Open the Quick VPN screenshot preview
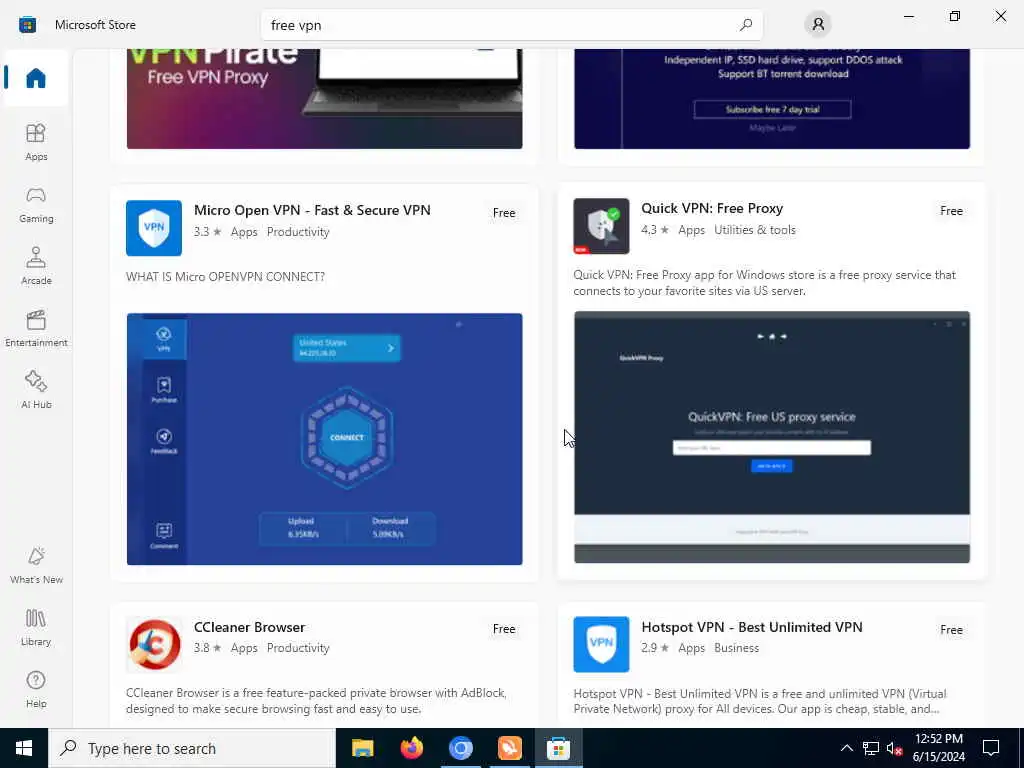The width and height of the screenshot is (1024, 768). click(772, 437)
